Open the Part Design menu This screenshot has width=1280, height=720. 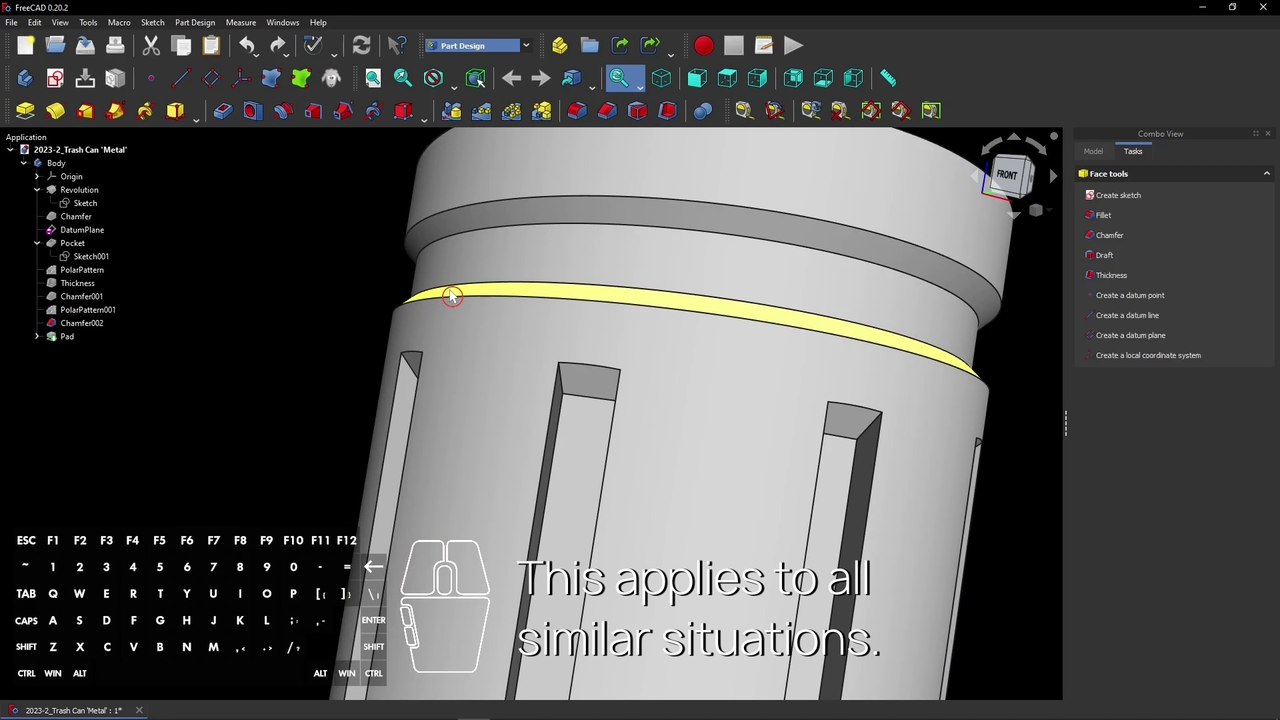coord(195,22)
